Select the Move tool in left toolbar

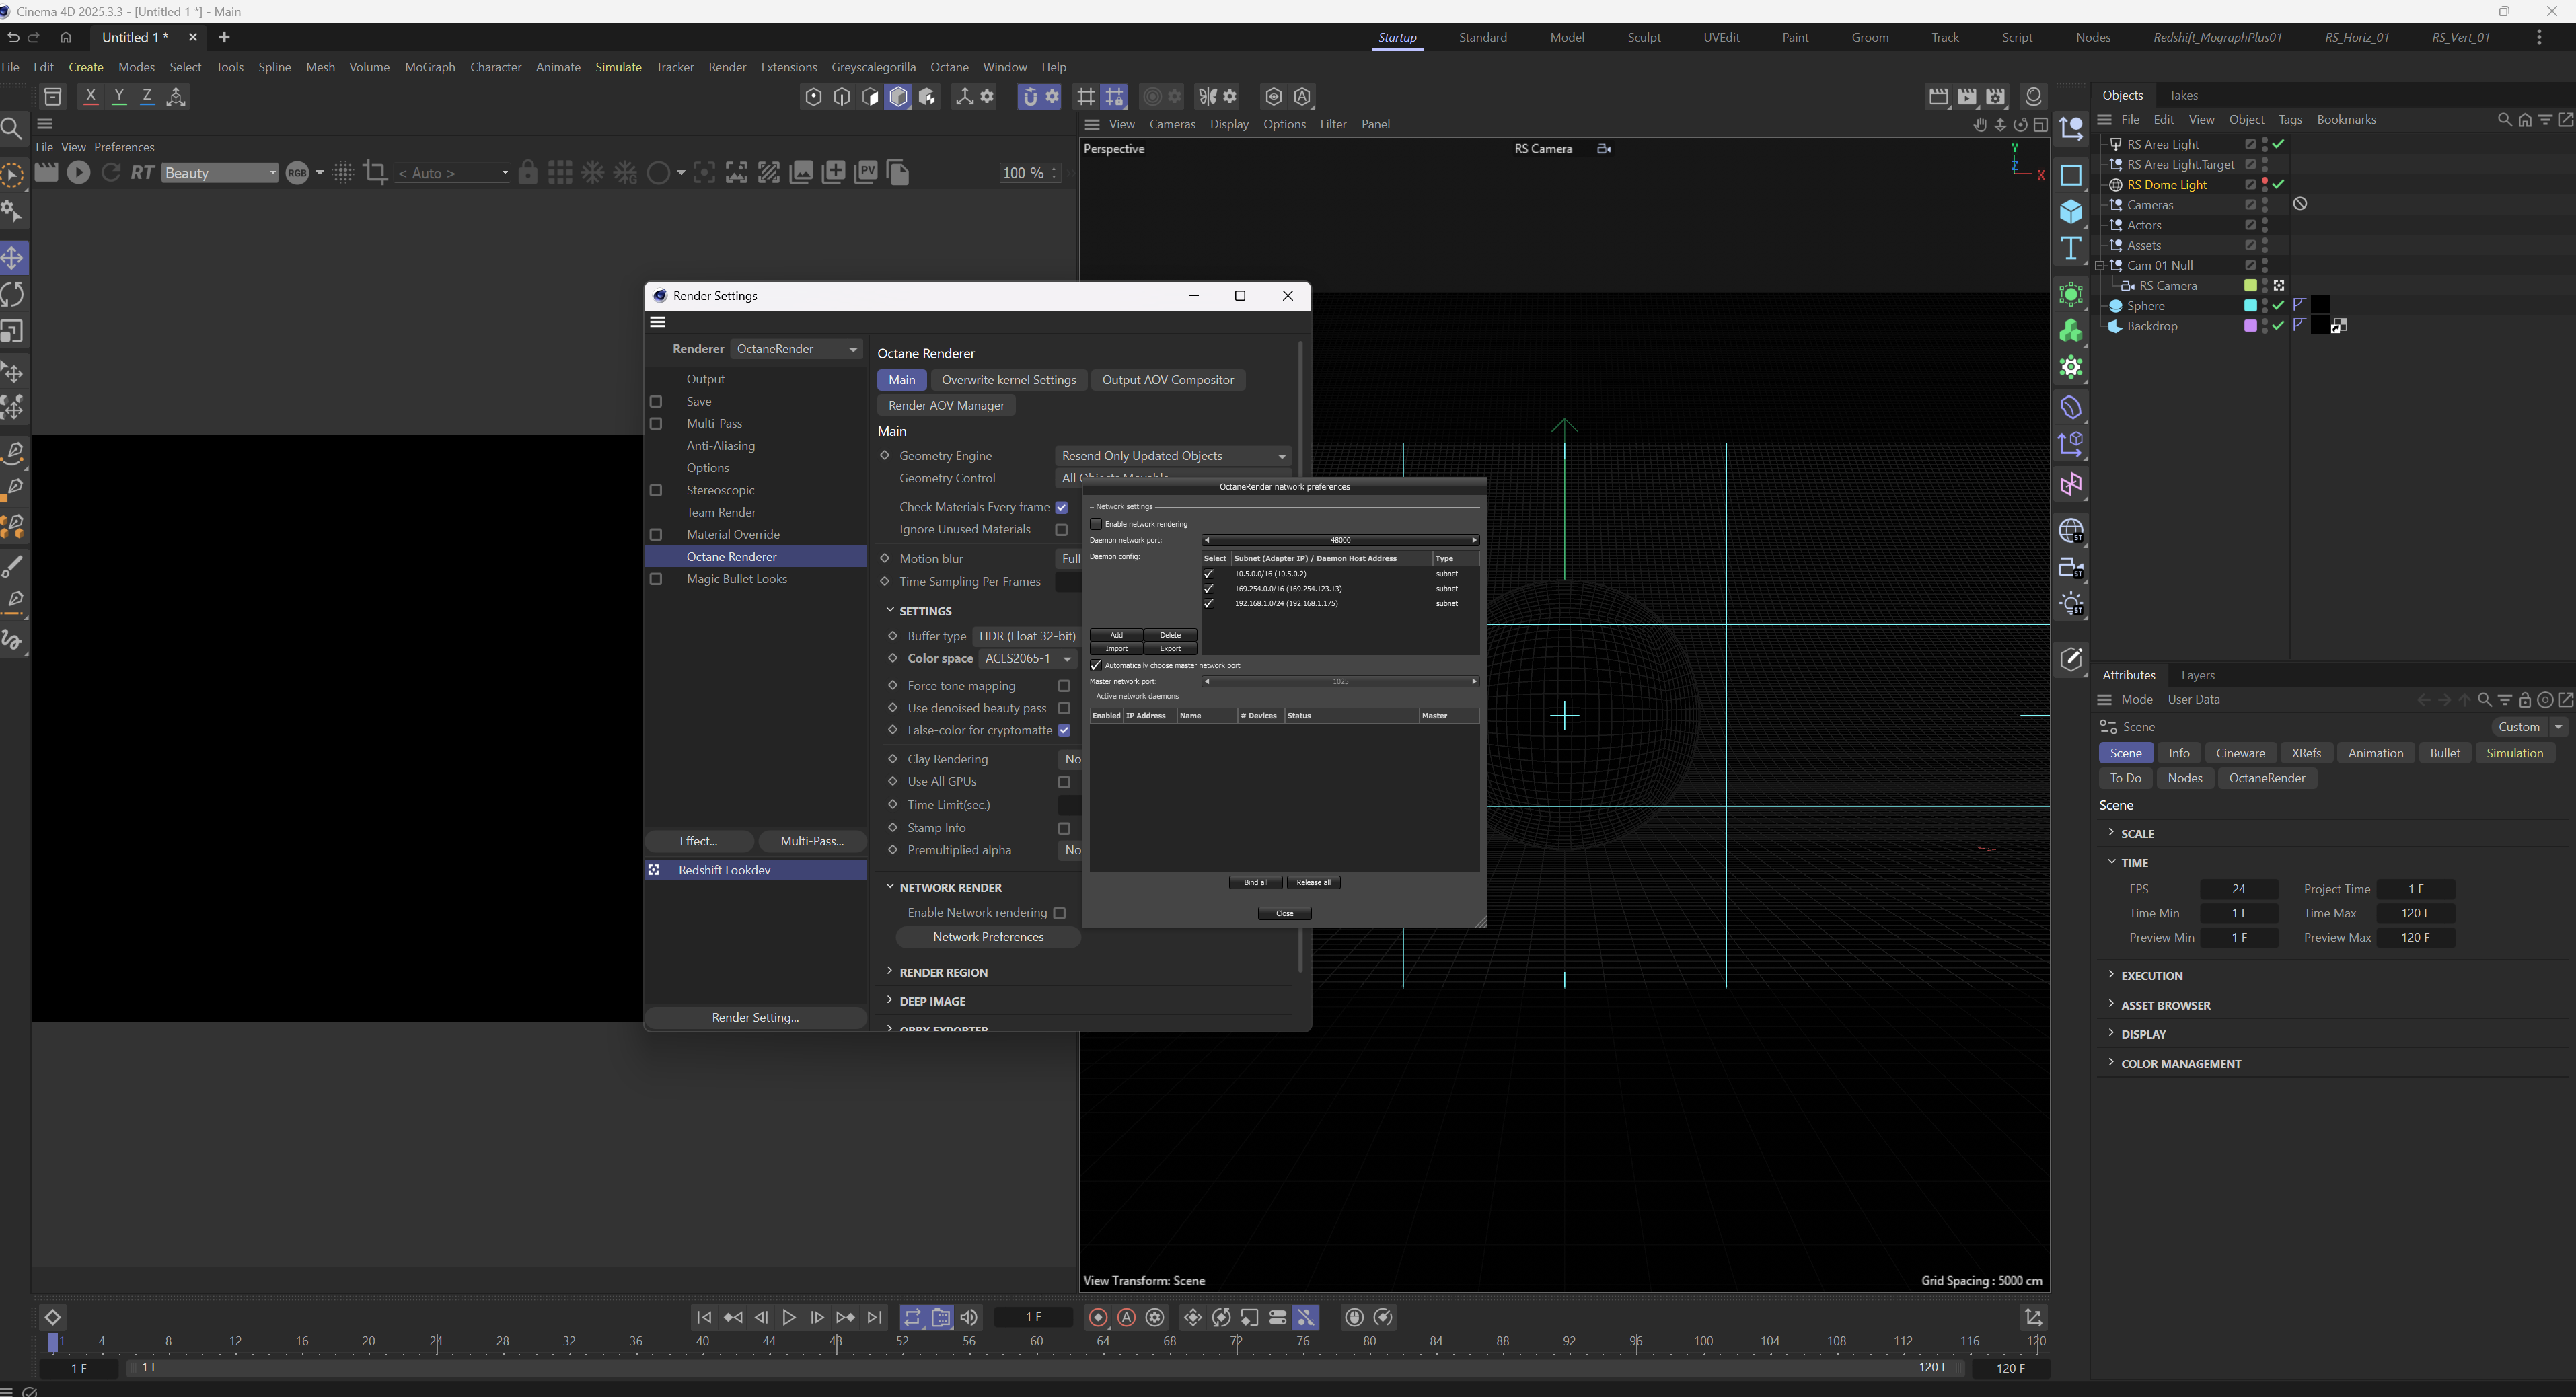pyautogui.click(x=13, y=258)
